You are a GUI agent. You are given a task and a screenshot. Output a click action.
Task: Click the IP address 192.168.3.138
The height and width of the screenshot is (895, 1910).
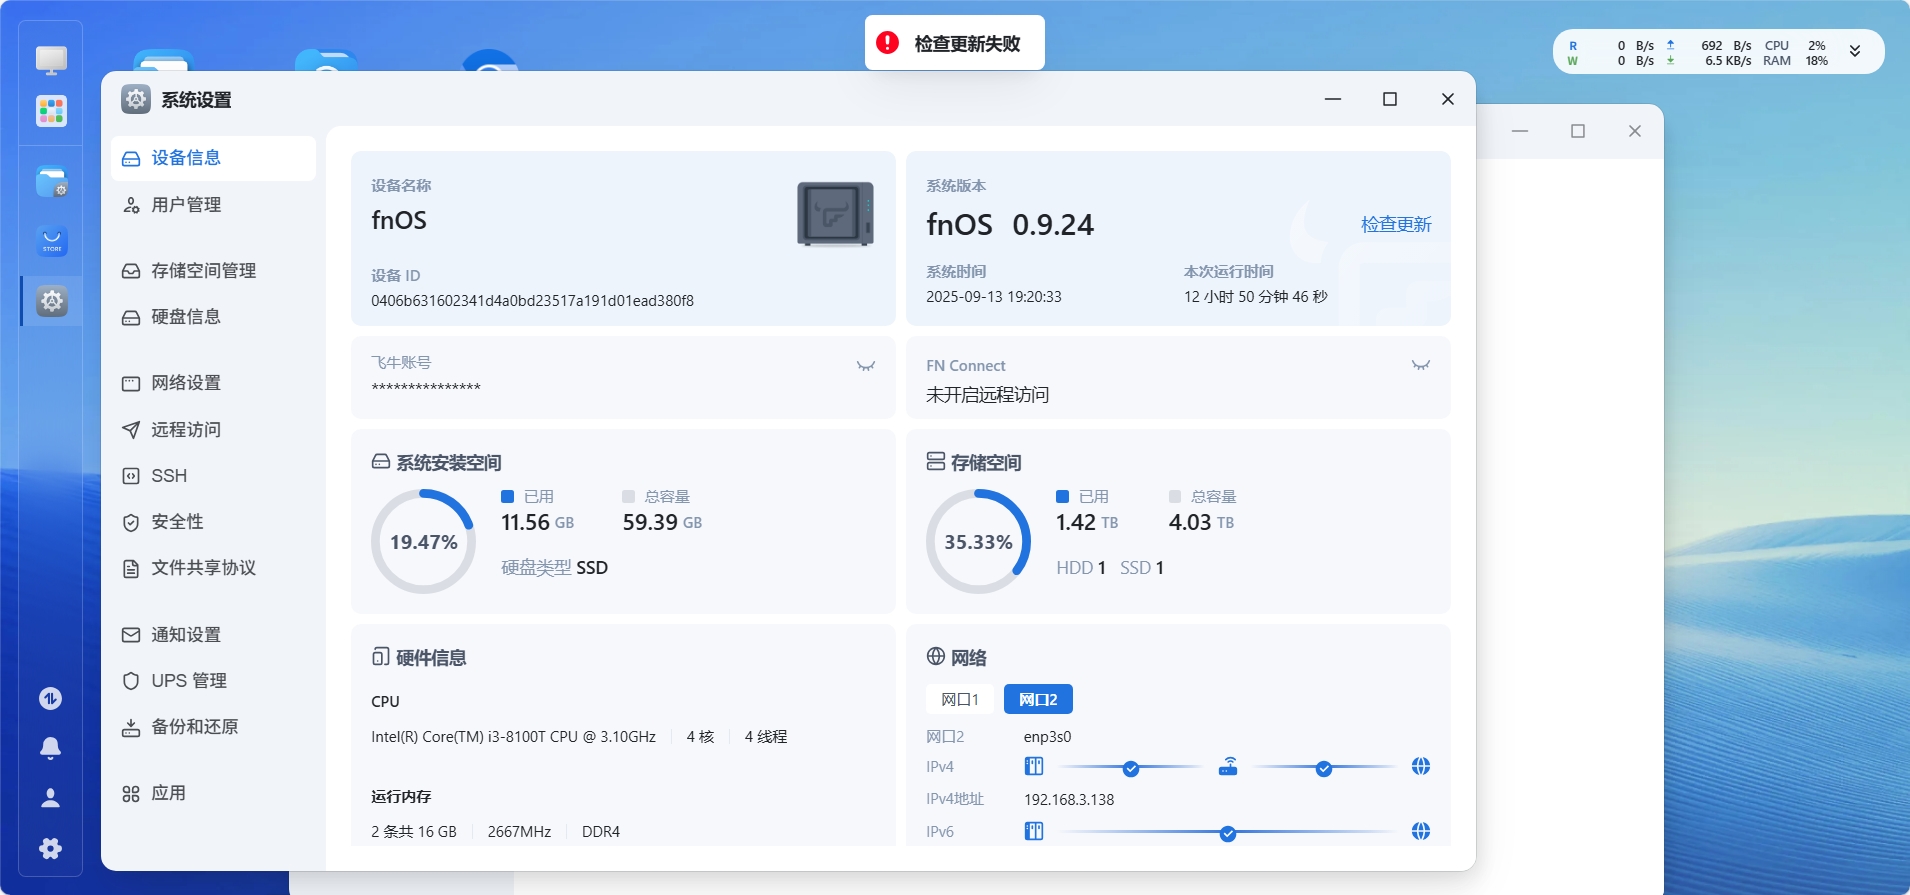(x=1069, y=800)
